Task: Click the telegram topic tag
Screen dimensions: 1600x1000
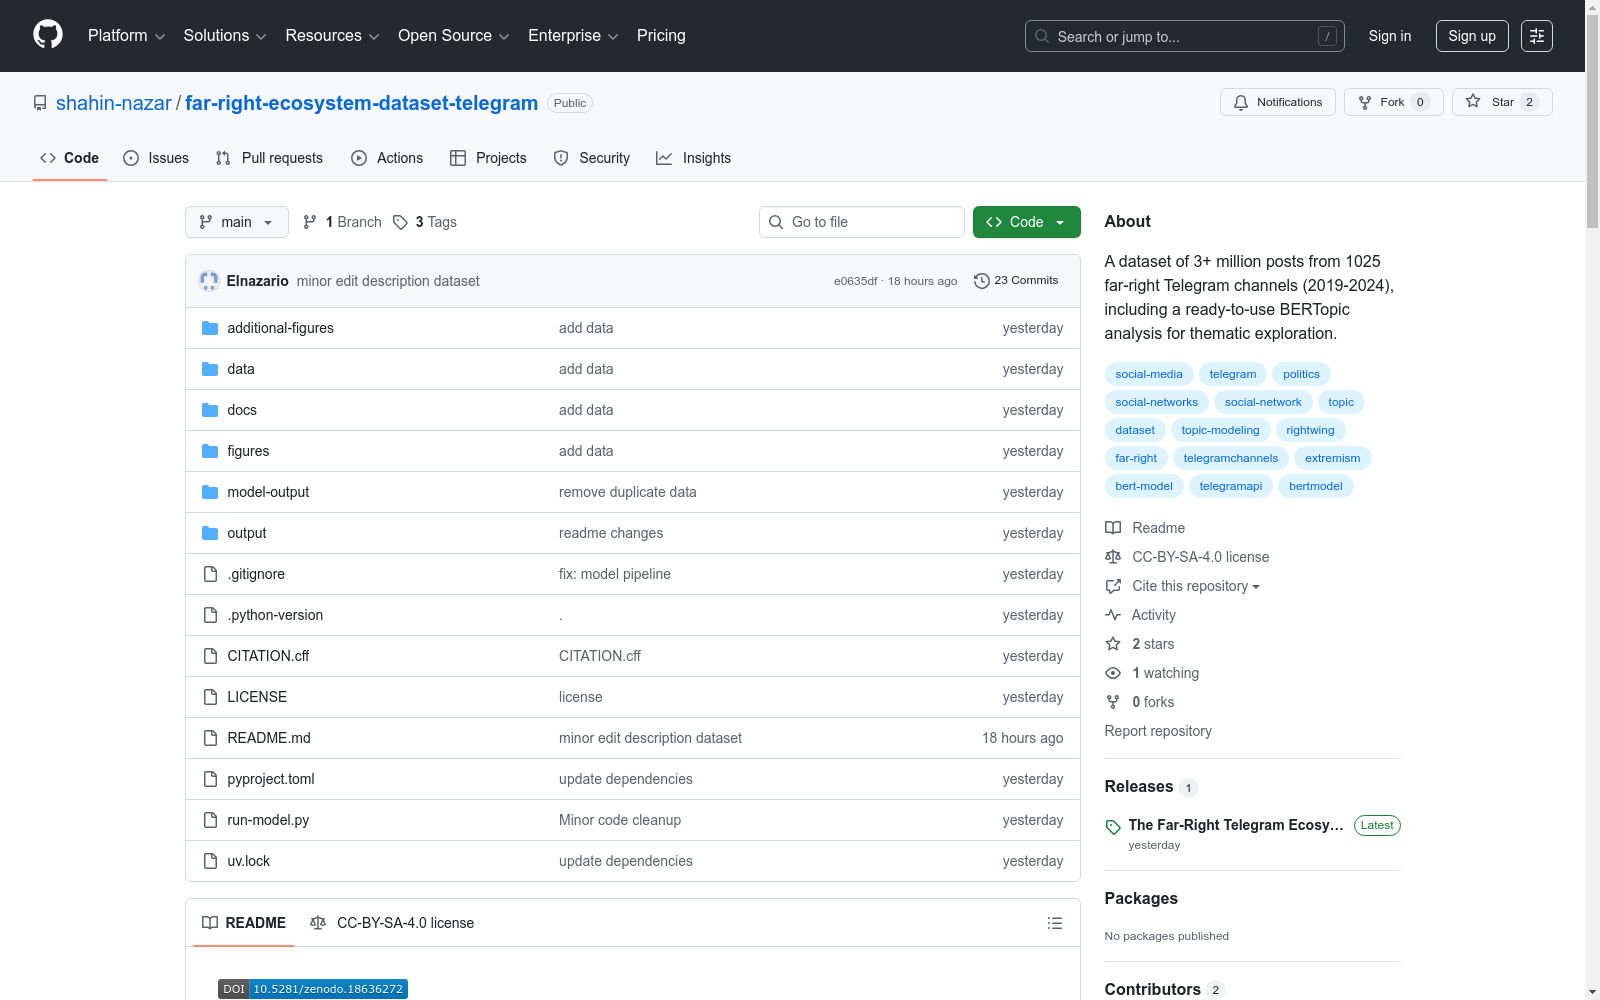Action: (1233, 374)
